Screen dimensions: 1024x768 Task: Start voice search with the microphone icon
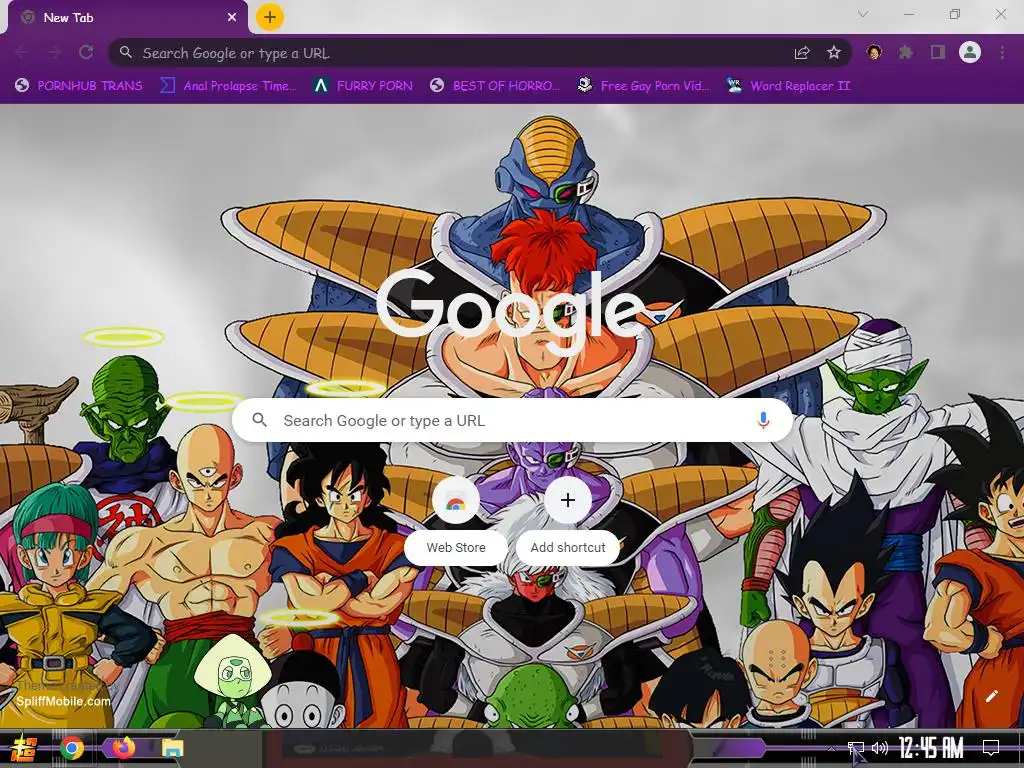[x=763, y=420]
